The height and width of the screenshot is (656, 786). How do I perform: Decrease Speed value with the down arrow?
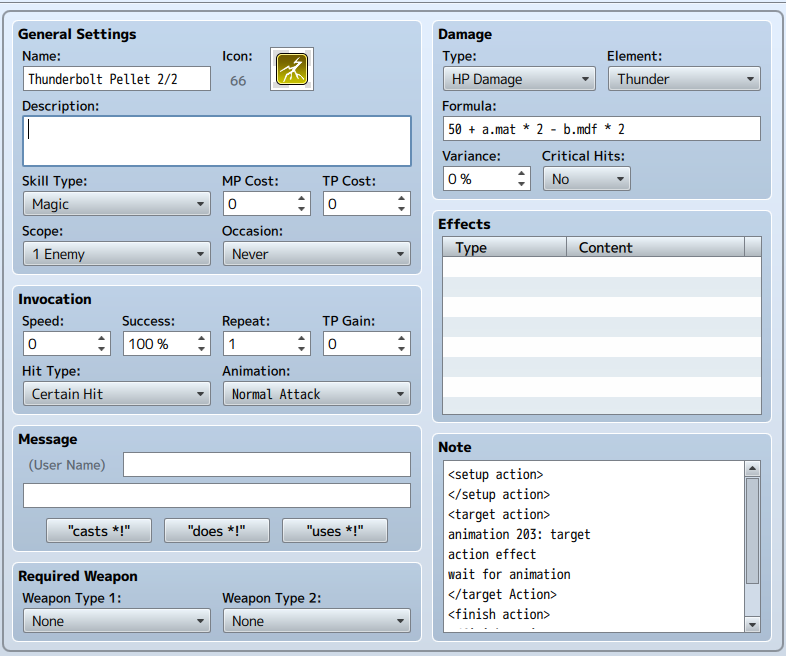(x=101, y=349)
